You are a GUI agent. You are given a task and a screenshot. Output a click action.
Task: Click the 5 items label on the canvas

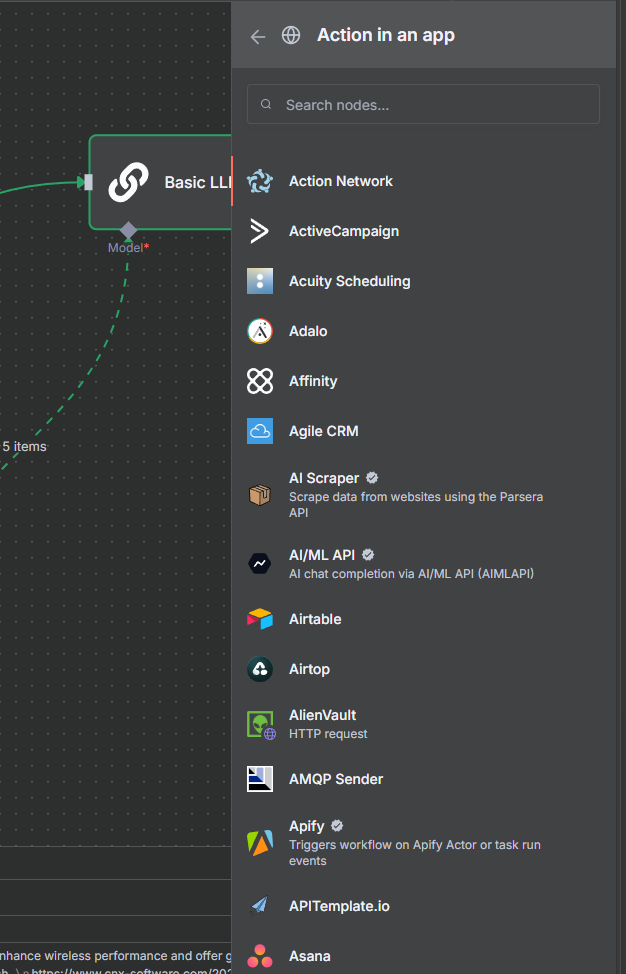coord(24,446)
